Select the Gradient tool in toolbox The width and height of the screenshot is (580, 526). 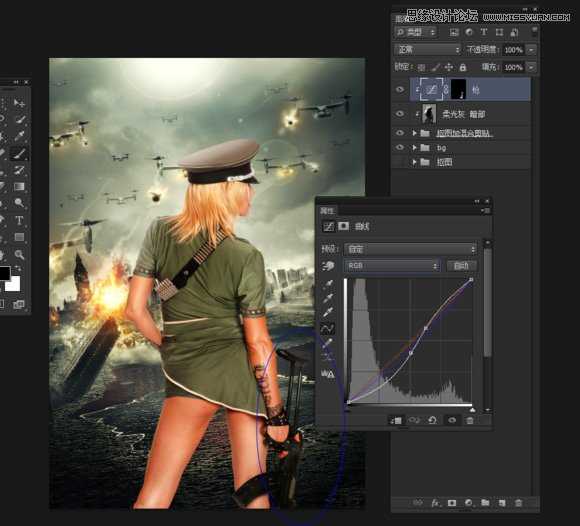click(x=19, y=186)
